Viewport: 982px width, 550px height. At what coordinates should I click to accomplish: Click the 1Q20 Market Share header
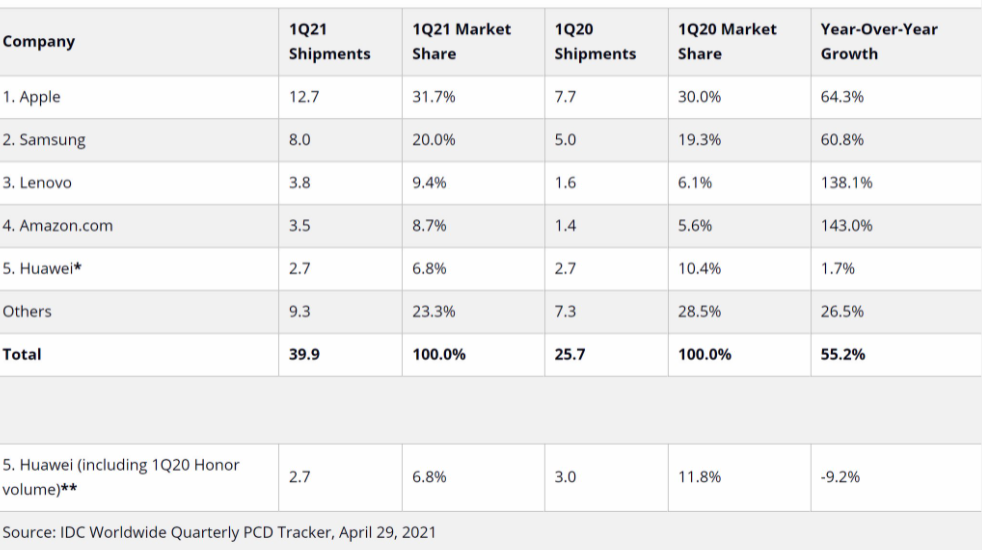pyautogui.click(x=727, y=42)
